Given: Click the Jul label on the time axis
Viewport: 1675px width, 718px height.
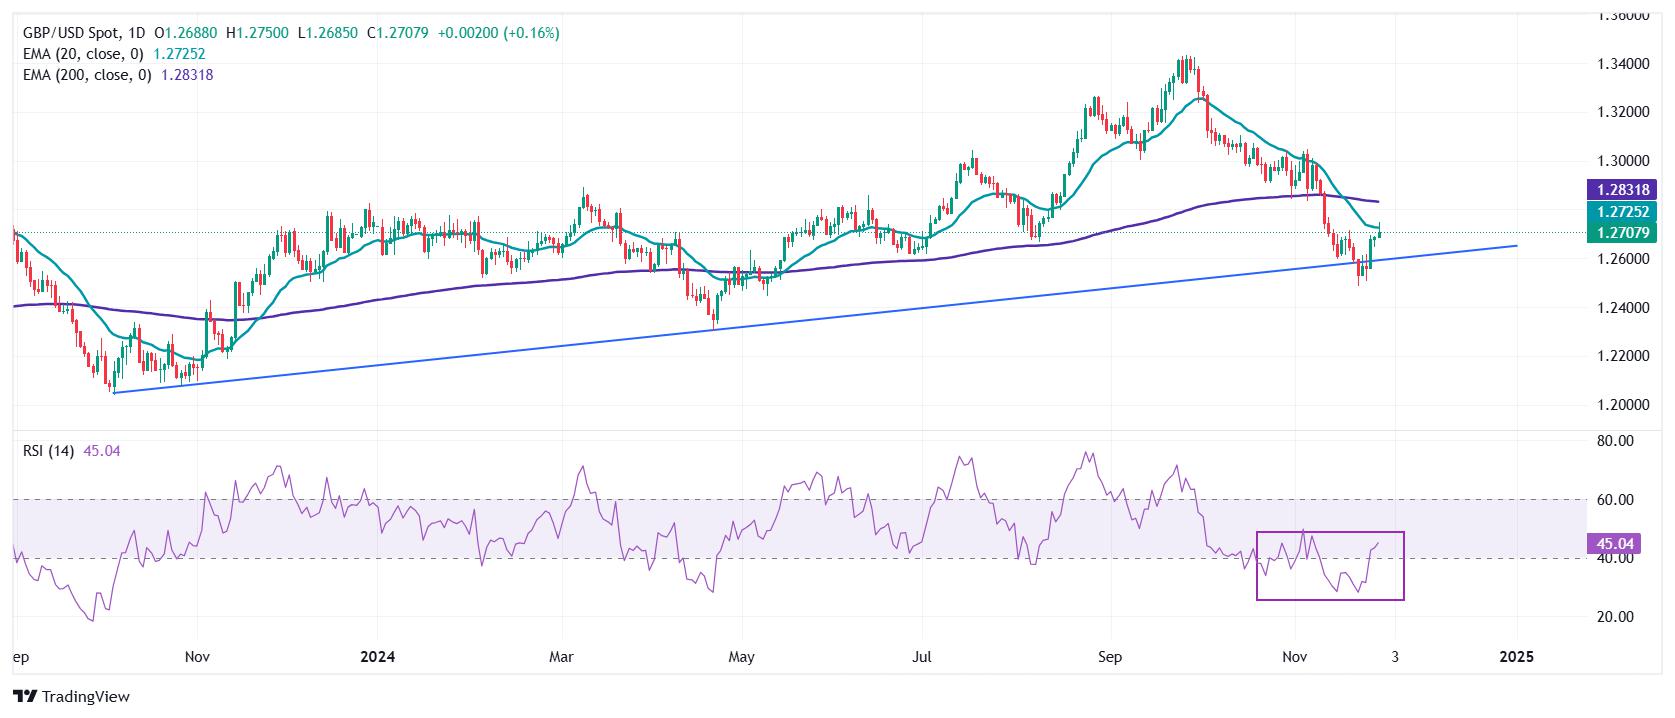Looking at the screenshot, I should click(922, 657).
